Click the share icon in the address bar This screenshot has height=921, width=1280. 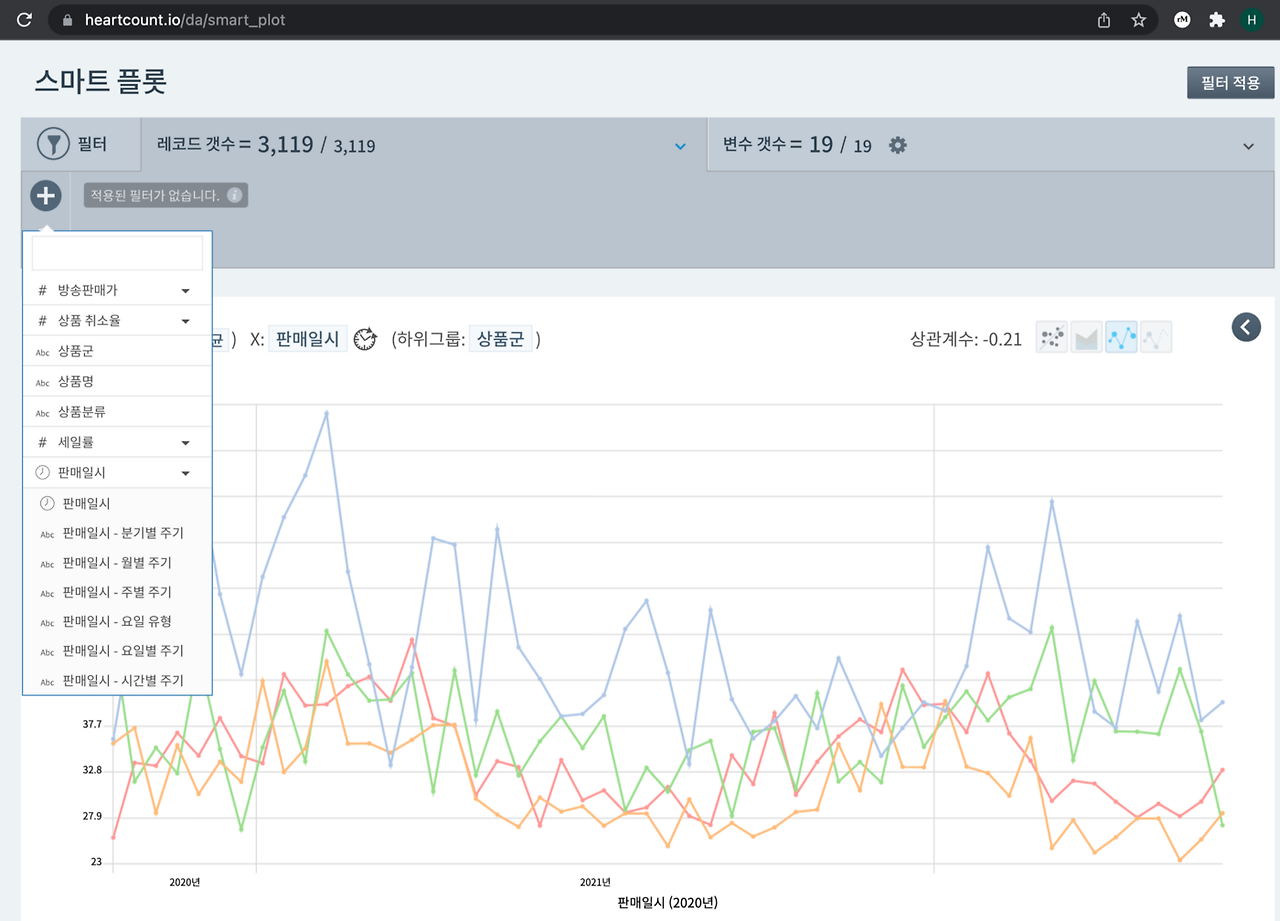coord(1104,20)
